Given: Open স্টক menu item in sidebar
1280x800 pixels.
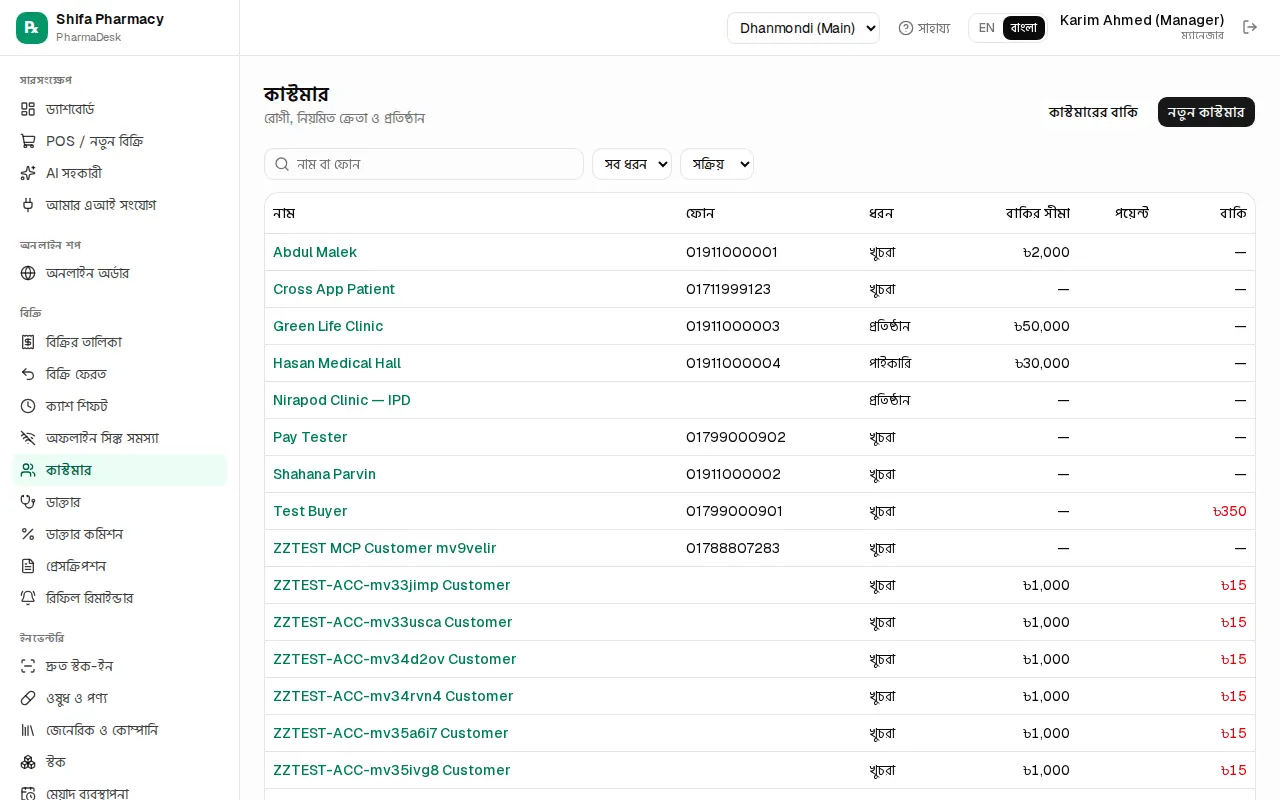Looking at the screenshot, I should coord(120,762).
